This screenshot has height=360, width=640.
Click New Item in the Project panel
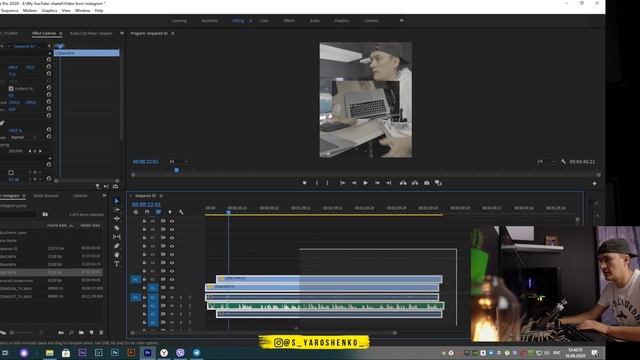tap(91, 333)
